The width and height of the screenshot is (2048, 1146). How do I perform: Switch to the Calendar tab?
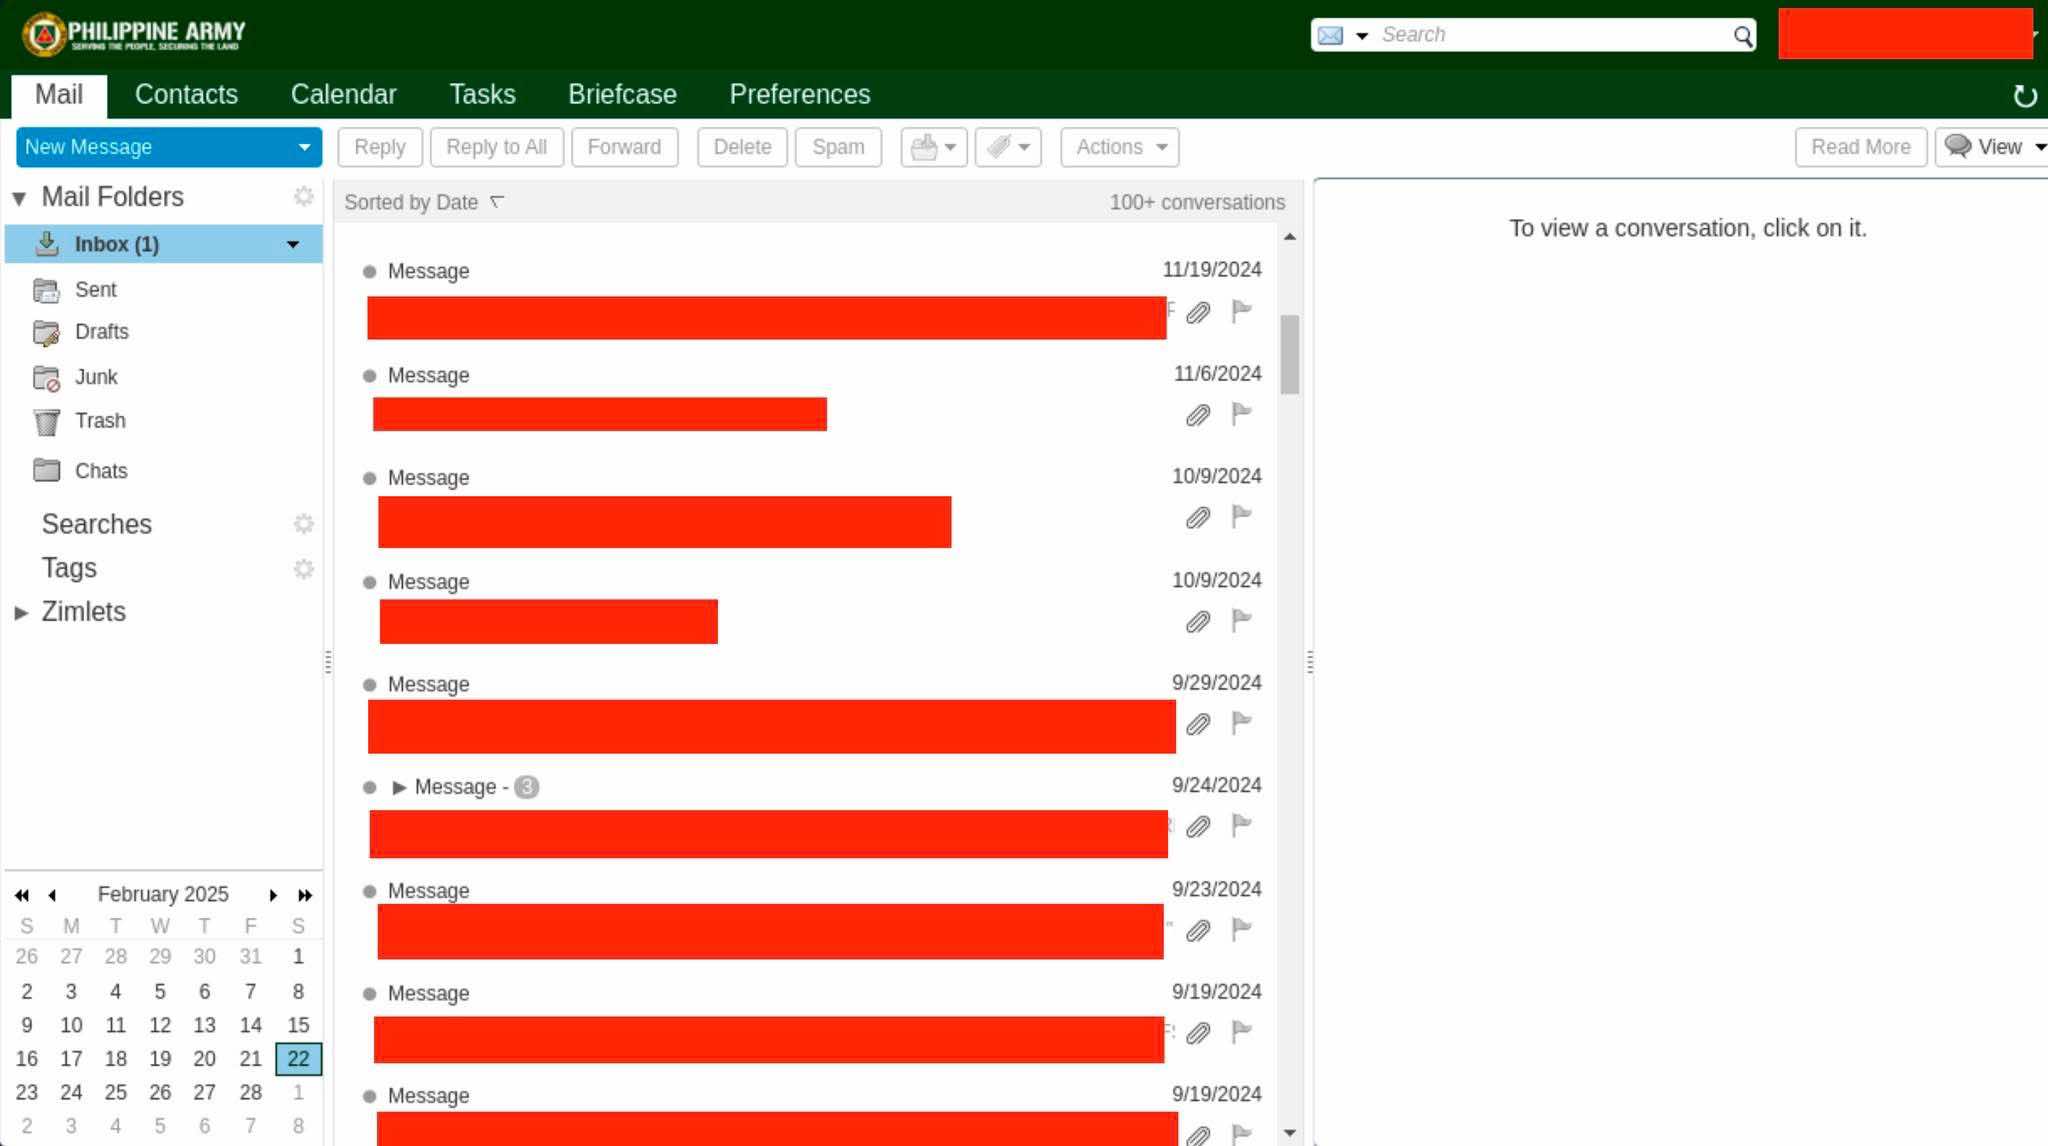click(x=343, y=94)
